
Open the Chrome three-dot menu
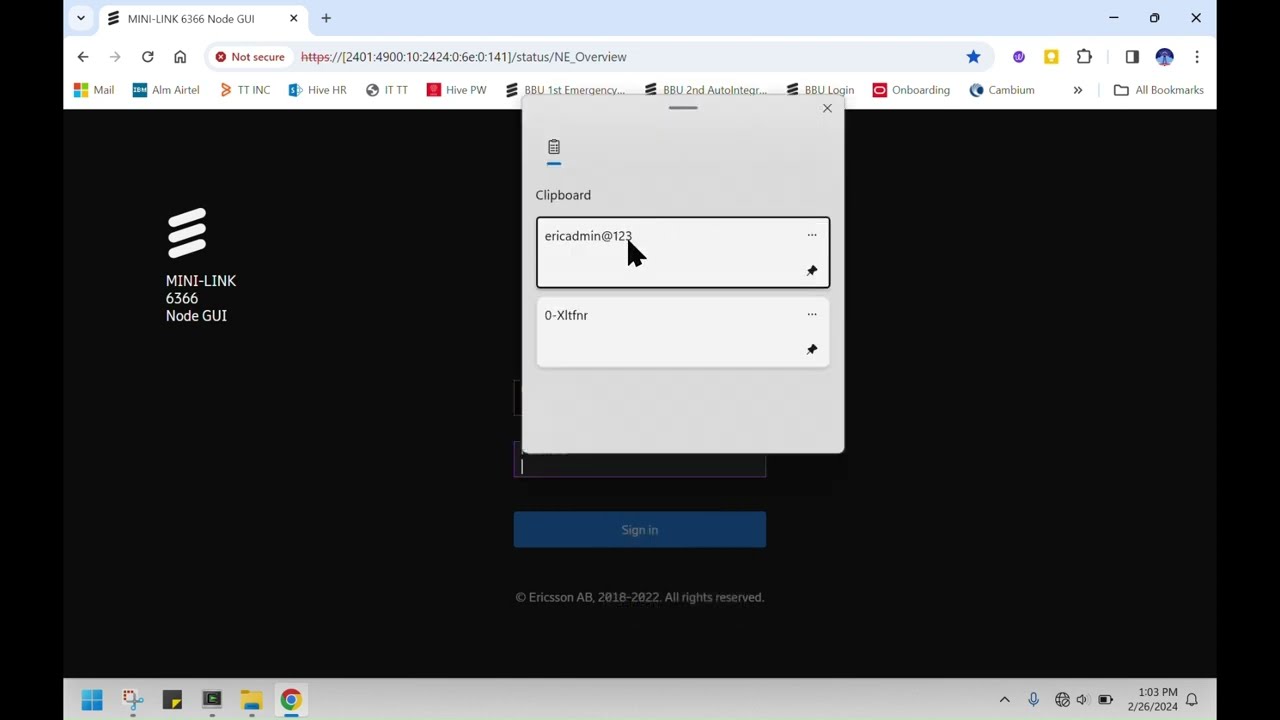[1197, 57]
